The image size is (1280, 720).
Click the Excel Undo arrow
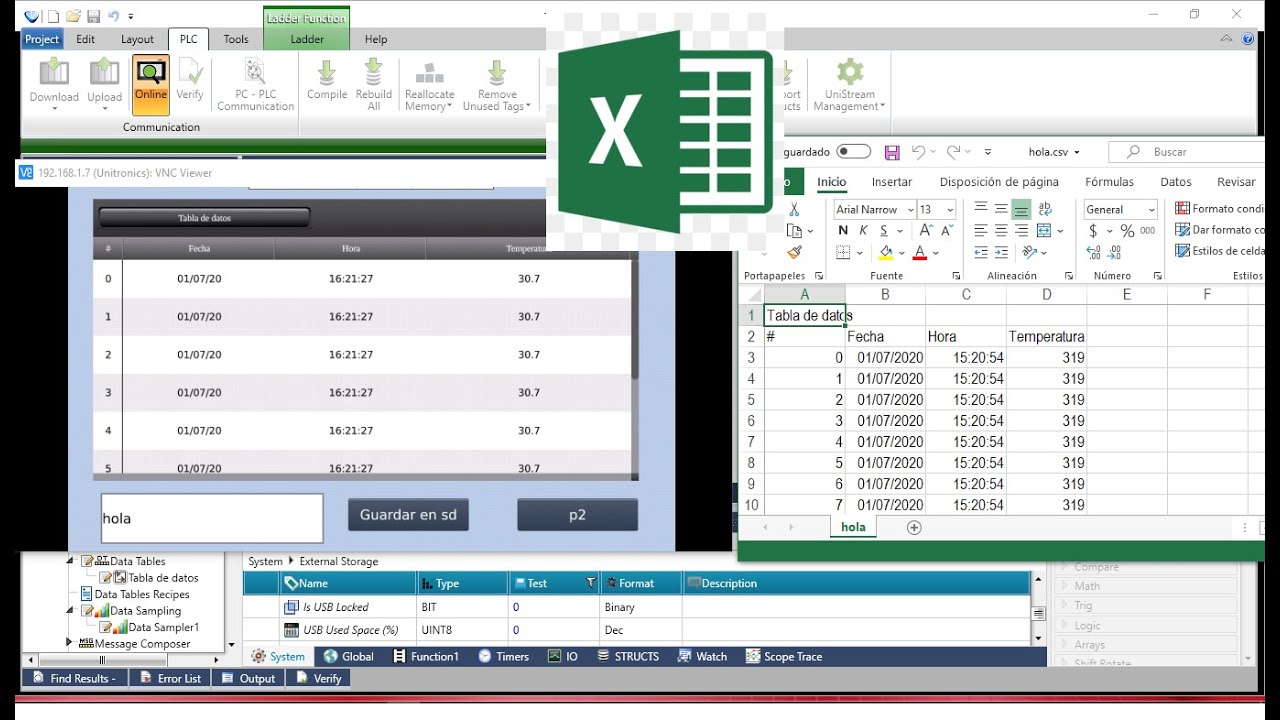(918, 152)
